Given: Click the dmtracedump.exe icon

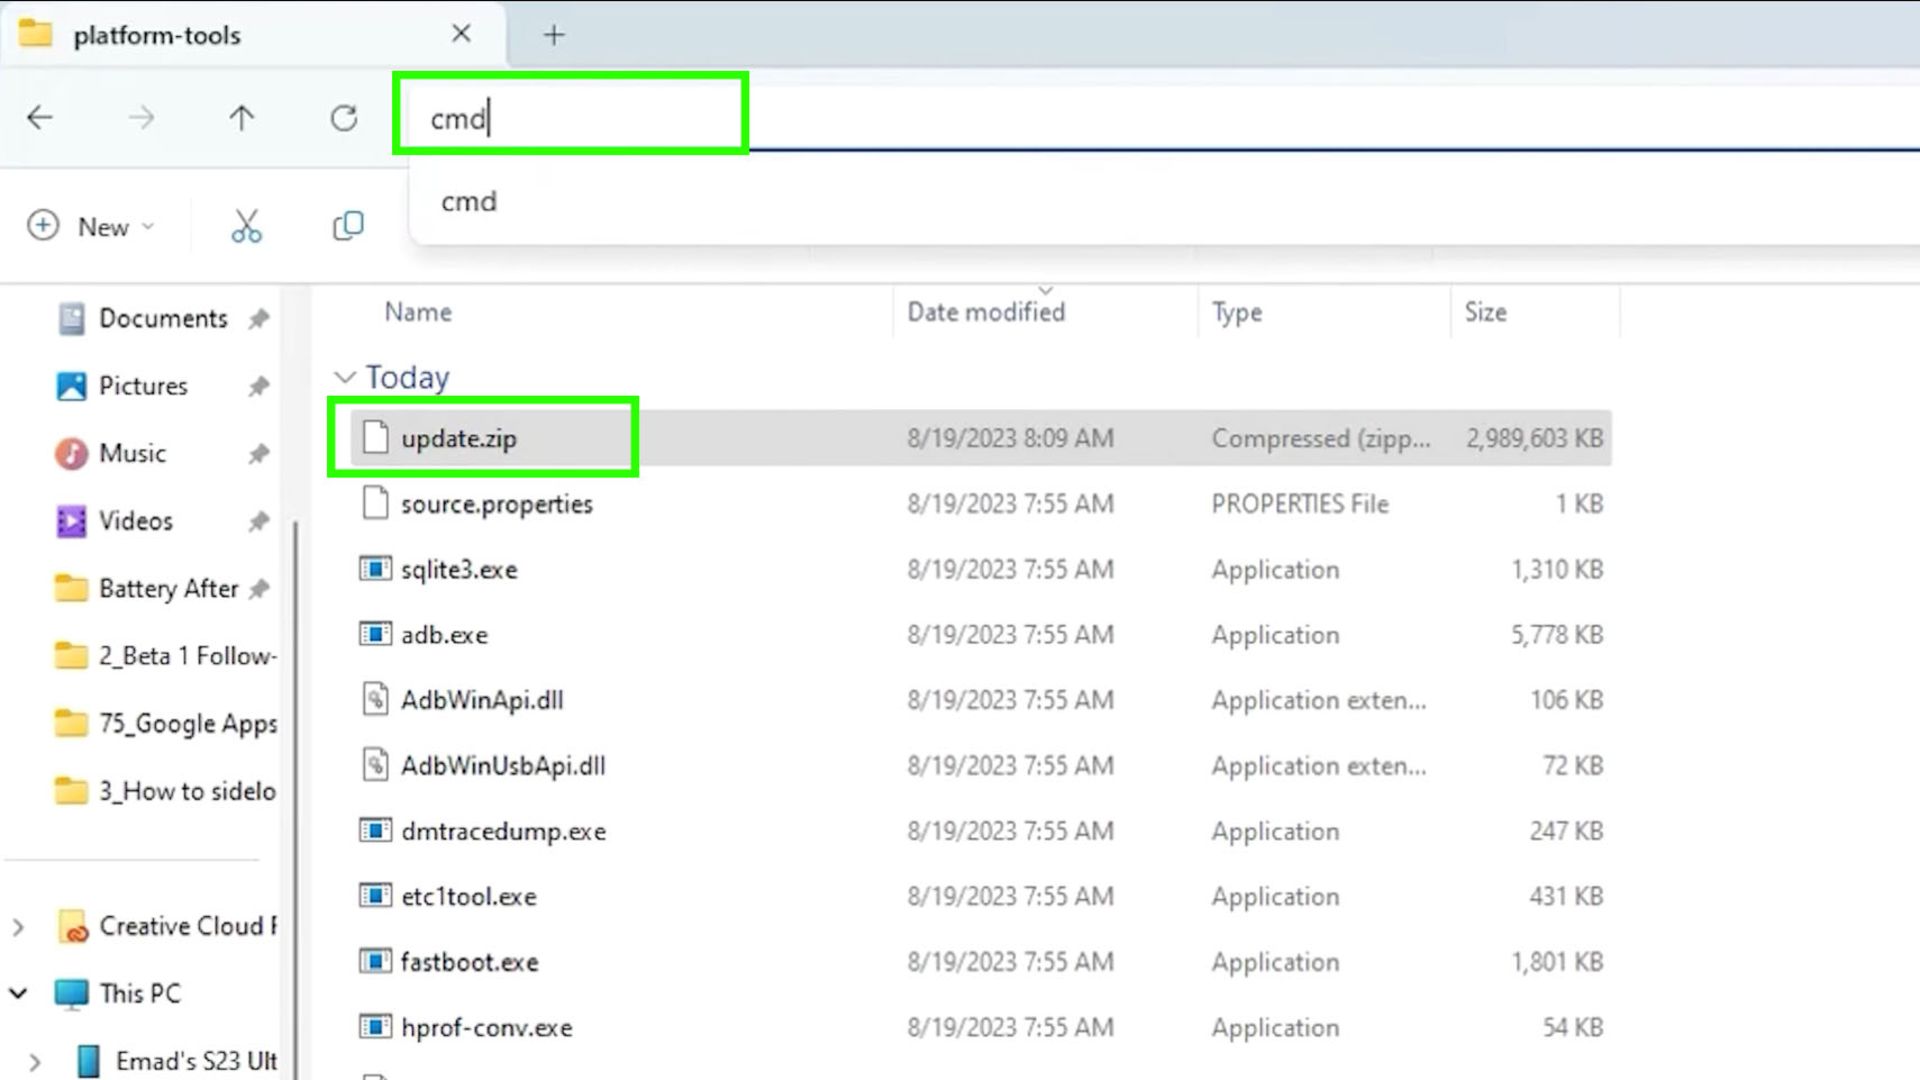Looking at the screenshot, I should [376, 829].
